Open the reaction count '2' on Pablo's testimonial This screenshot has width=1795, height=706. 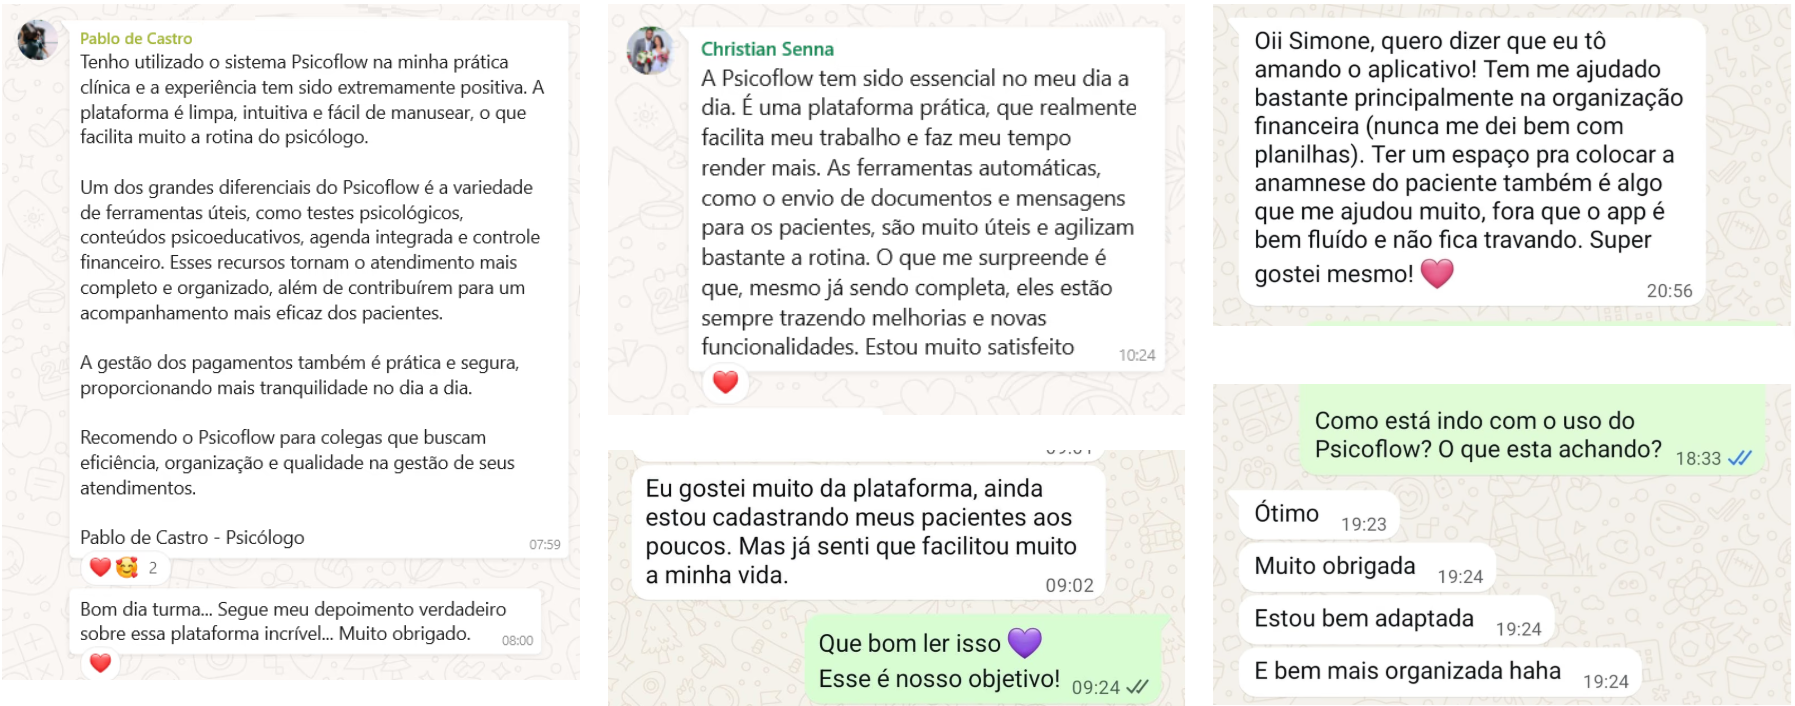(152, 567)
